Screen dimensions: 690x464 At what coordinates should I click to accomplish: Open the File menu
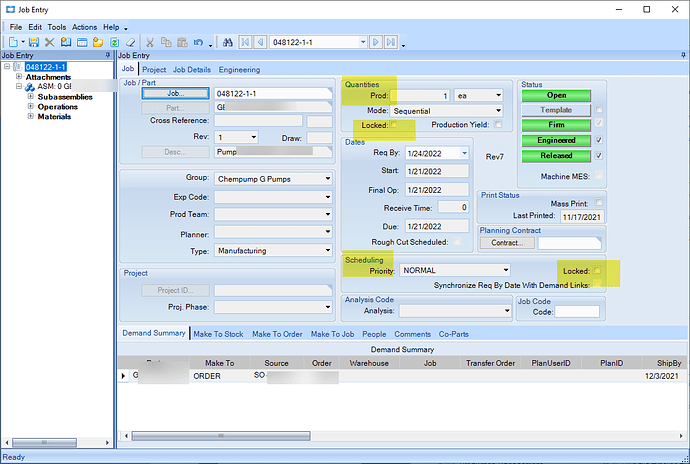click(15, 27)
